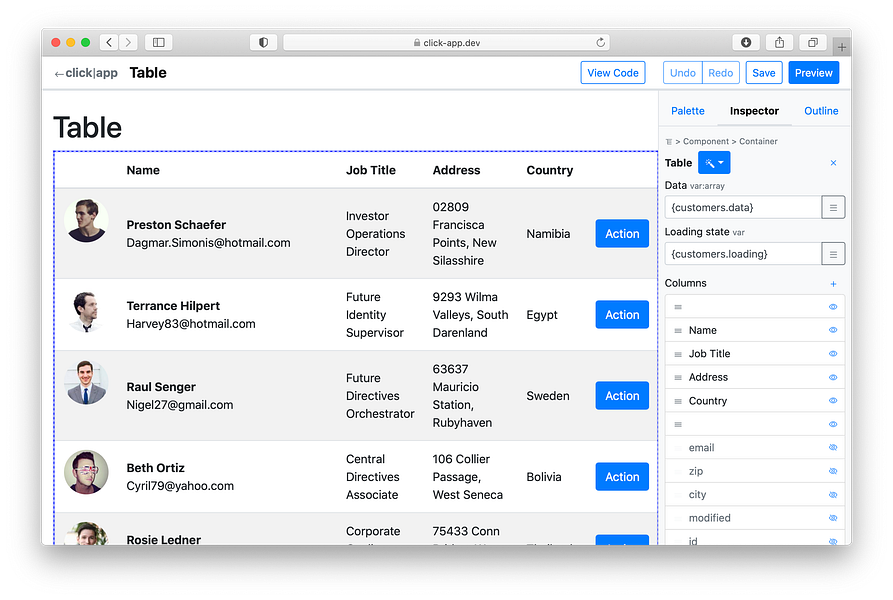893x600 pixels.
Task: Click the Sweden country cell
Action: tap(547, 396)
